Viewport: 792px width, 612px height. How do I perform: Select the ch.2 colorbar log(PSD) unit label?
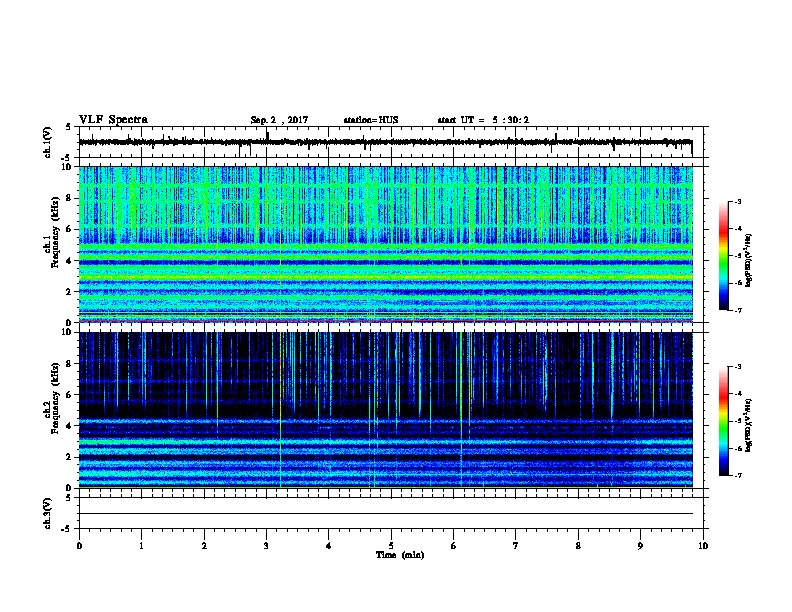point(748,425)
